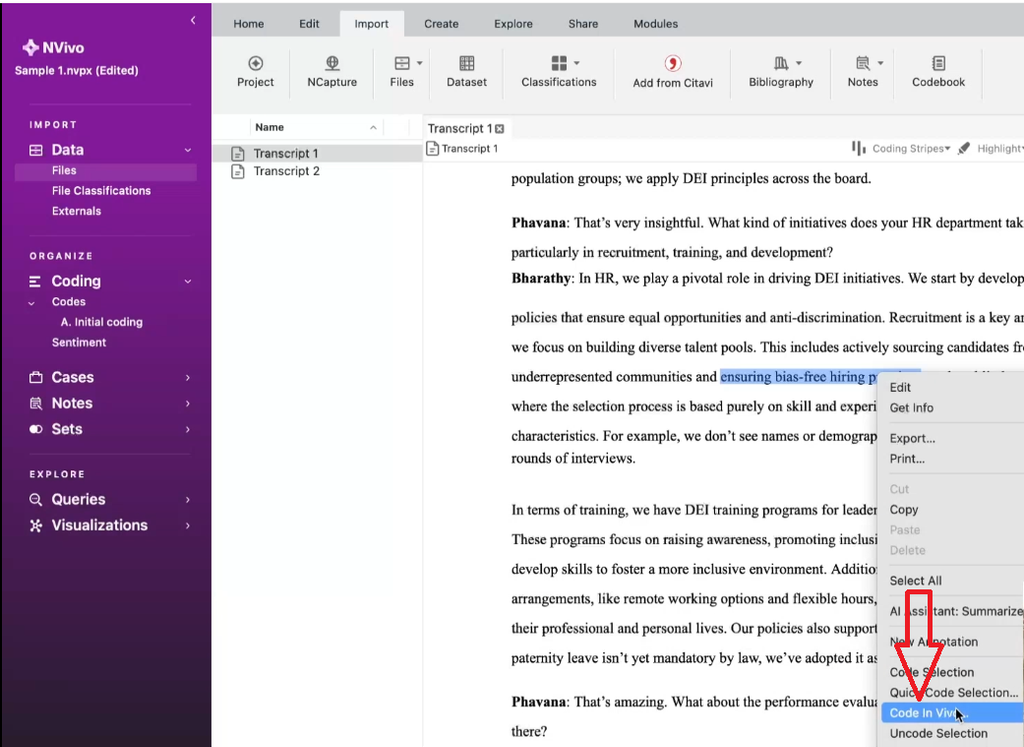Open File Classifications in sidebar
Image resolution: width=1024 pixels, height=747 pixels.
click(101, 191)
